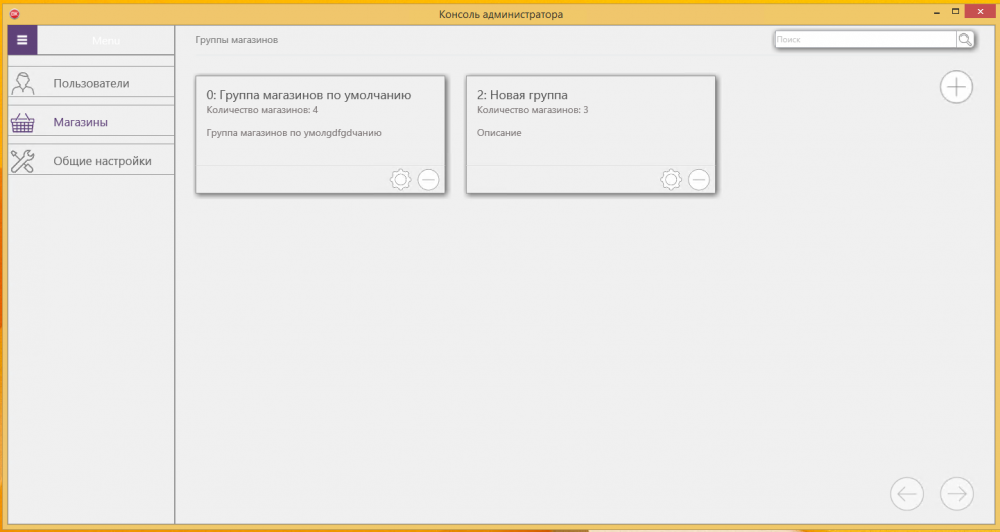The image size is (1000, 532).
Task: Open Общие настройки section
Action: click(91, 161)
